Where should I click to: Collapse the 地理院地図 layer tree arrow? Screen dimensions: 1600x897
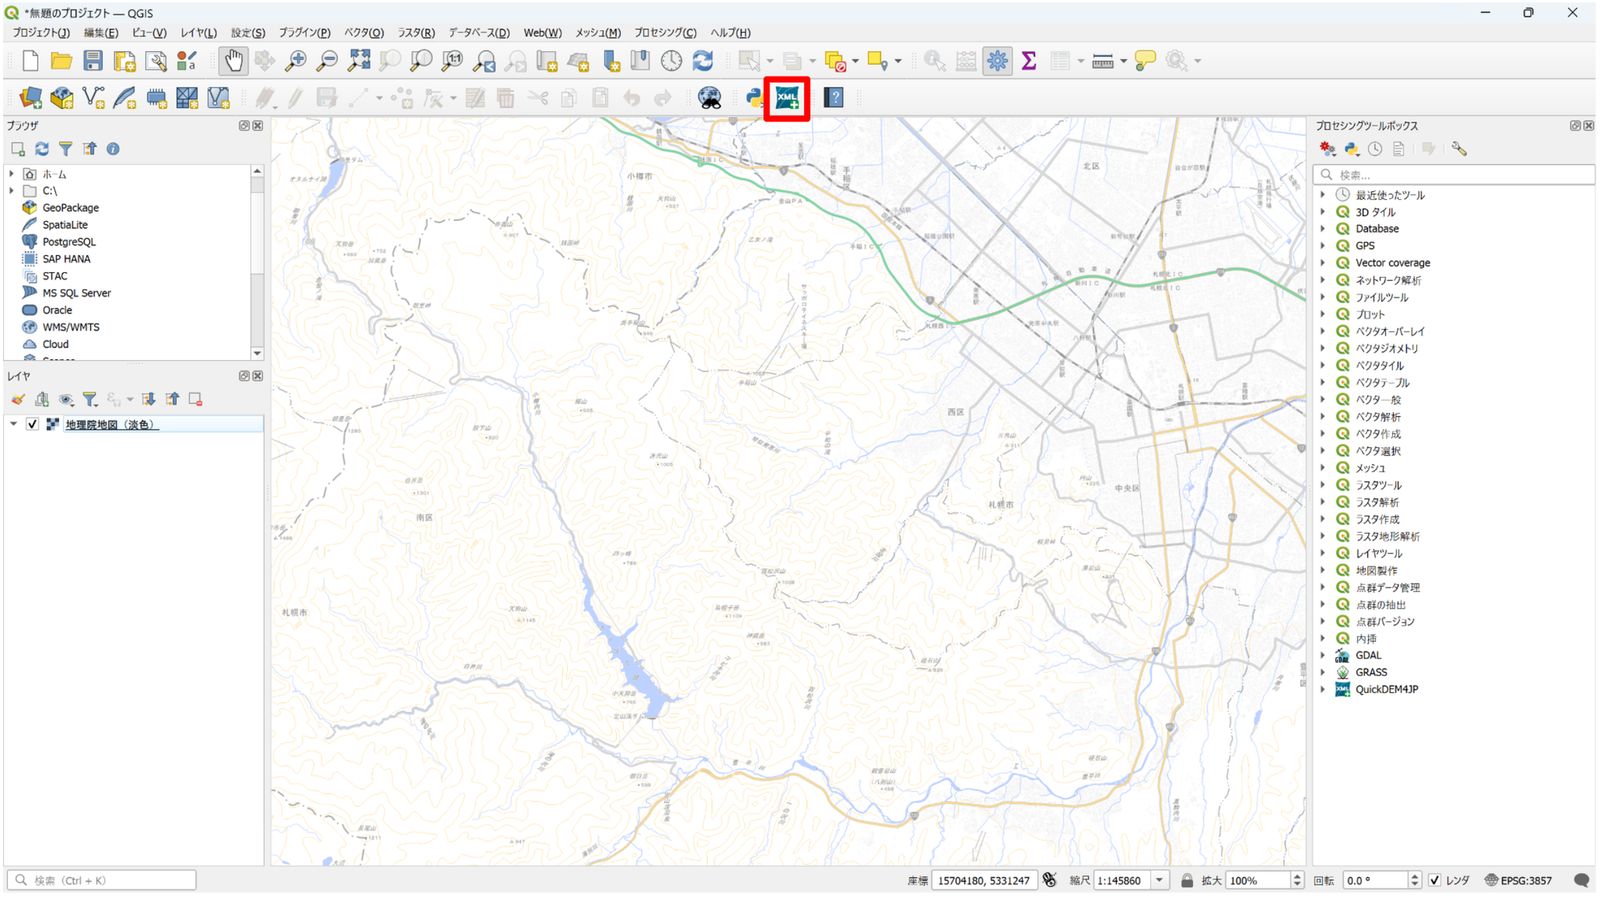click(x=13, y=424)
